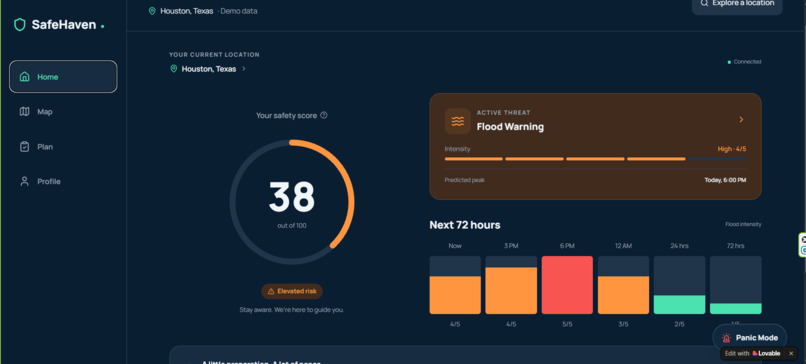Click the Explore a location button
Viewport: 806px width, 364px height.
[737, 5]
